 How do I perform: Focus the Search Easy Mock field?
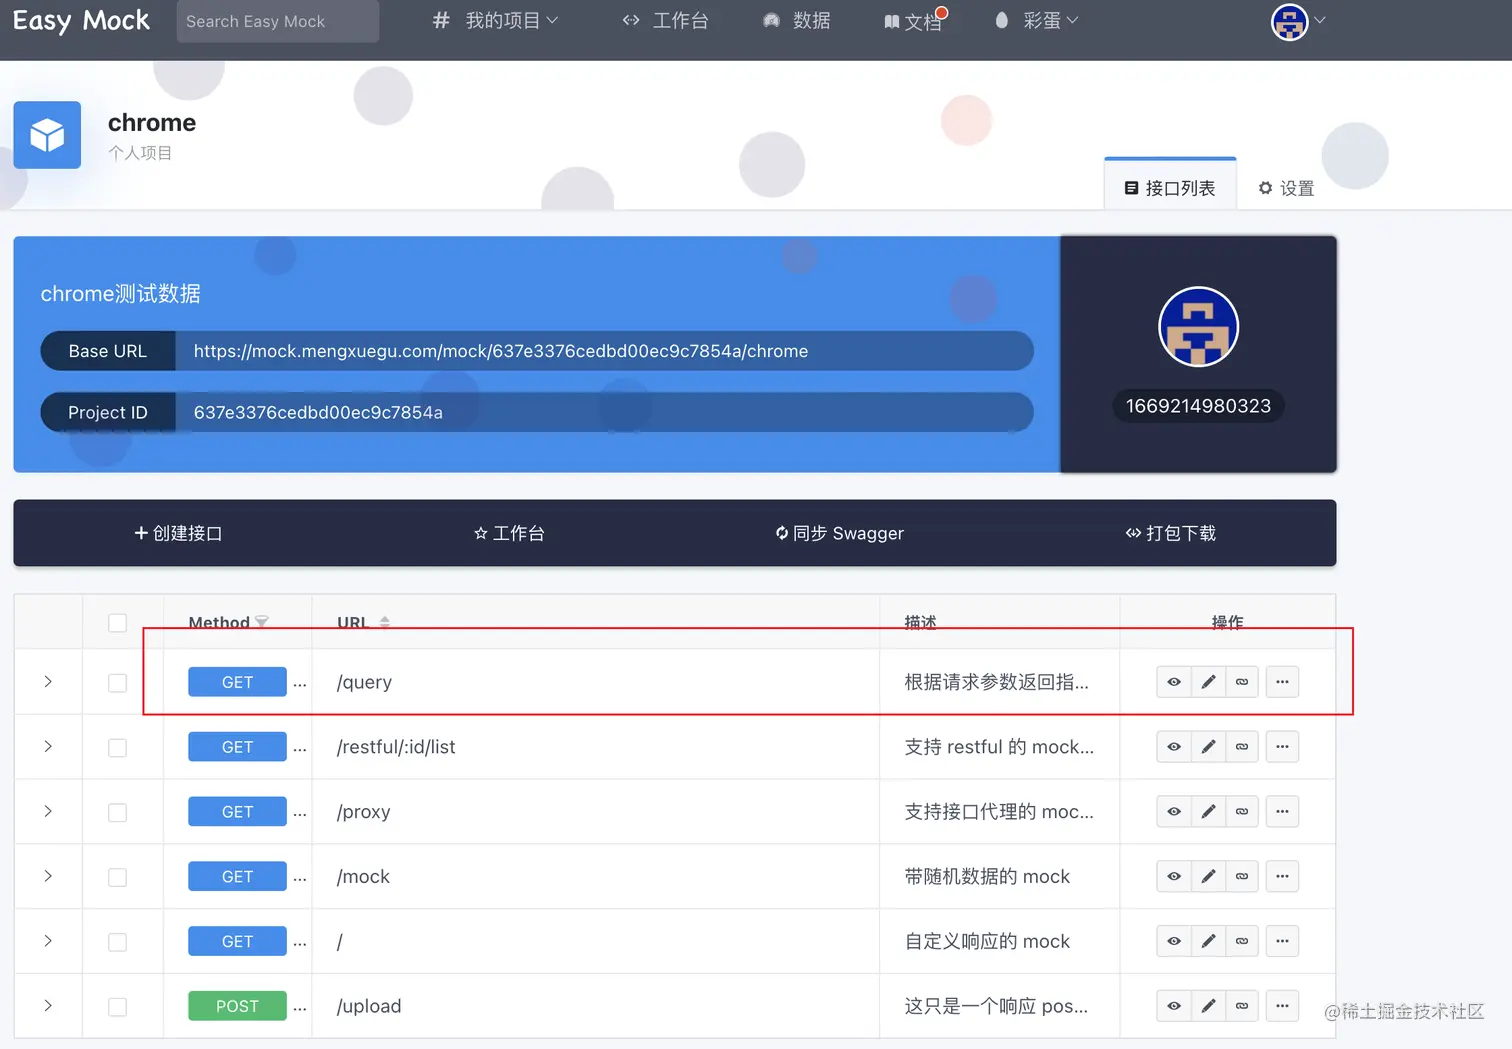coord(278,21)
